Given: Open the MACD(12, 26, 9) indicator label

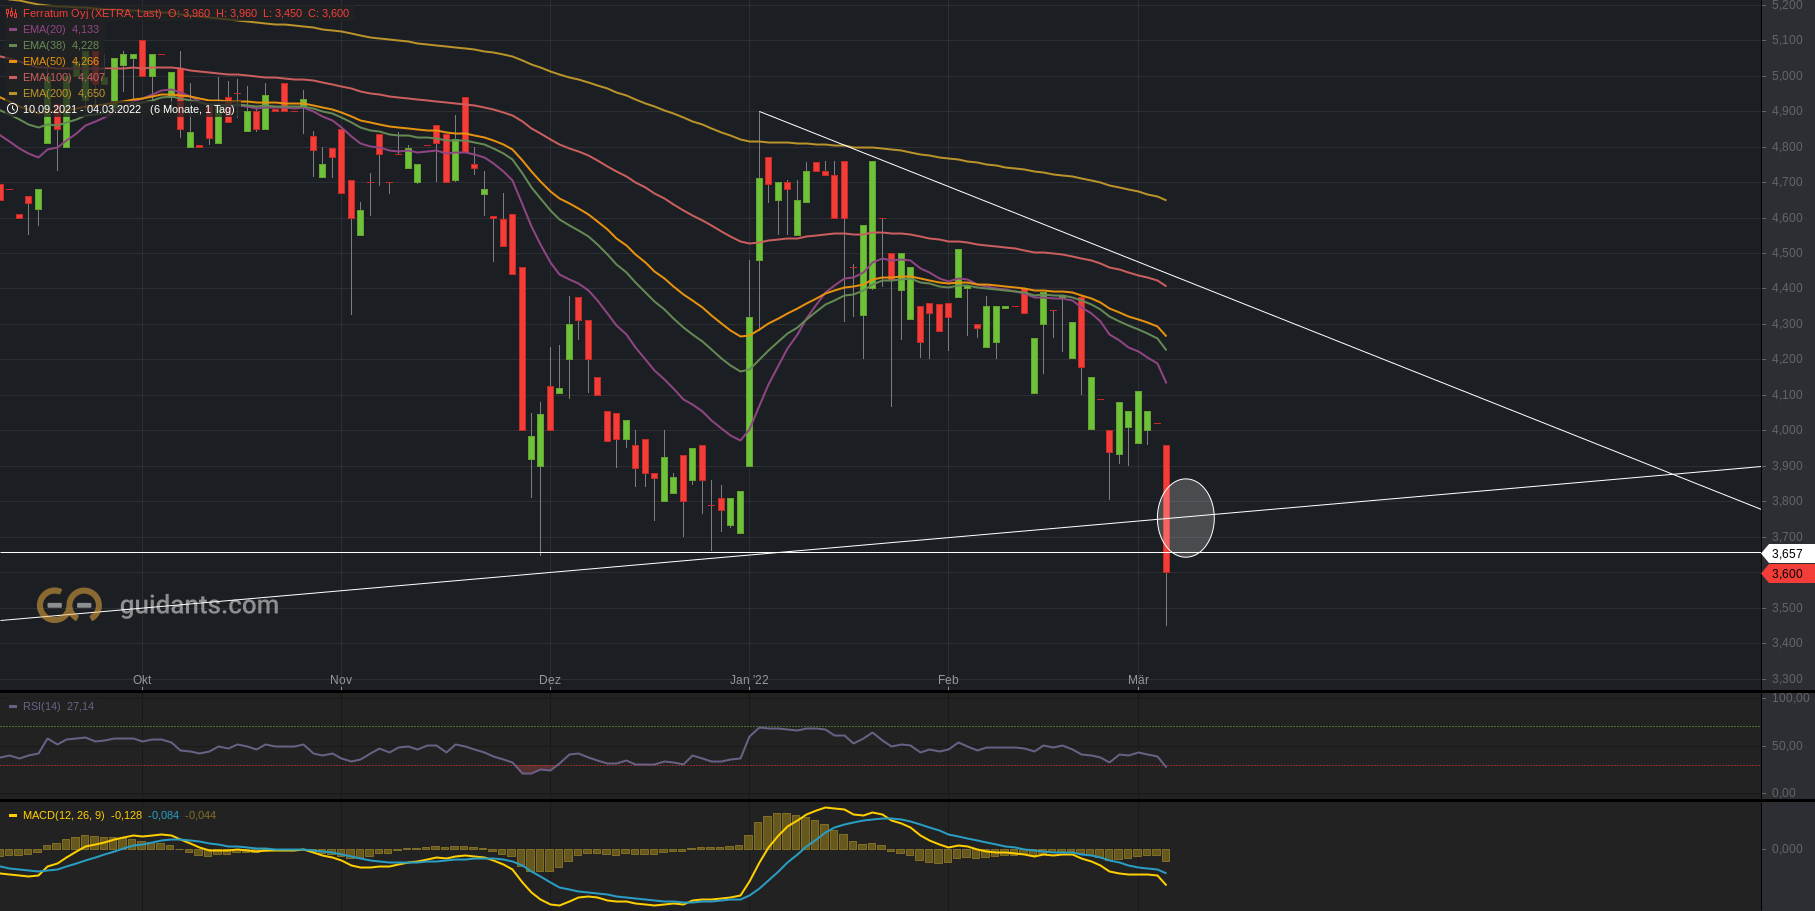Looking at the screenshot, I should point(63,816).
